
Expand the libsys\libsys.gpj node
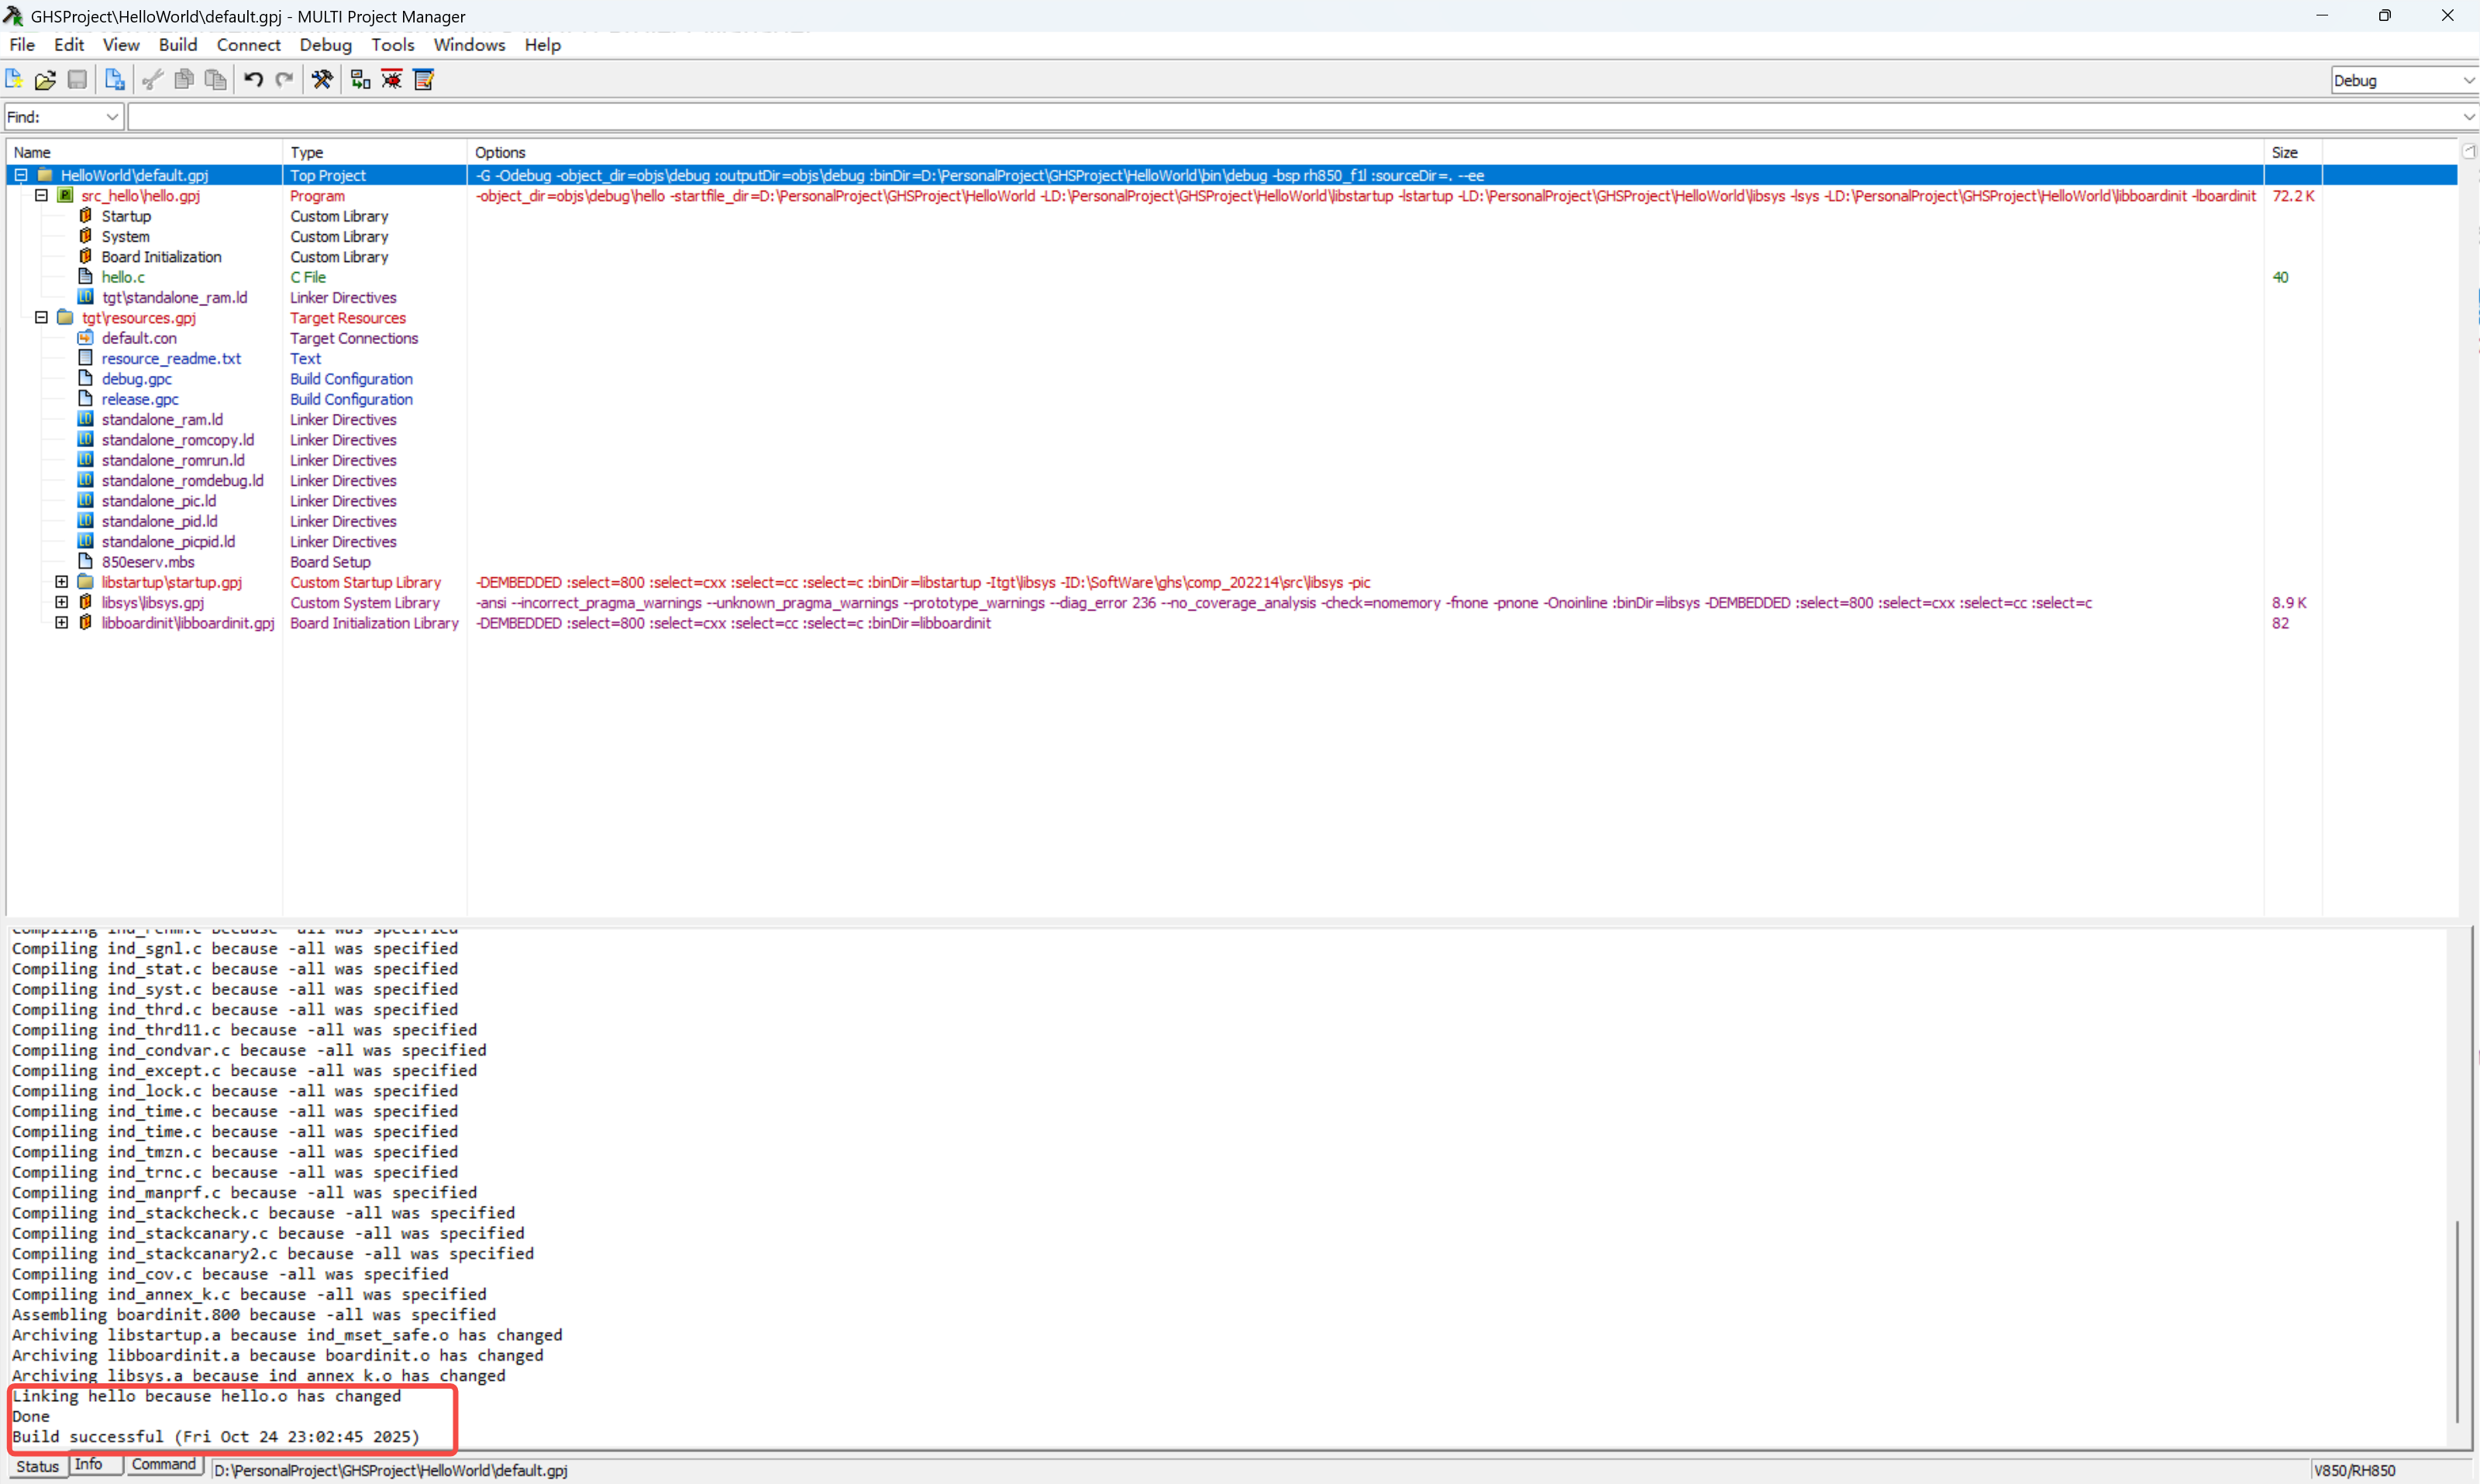click(62, 602)
